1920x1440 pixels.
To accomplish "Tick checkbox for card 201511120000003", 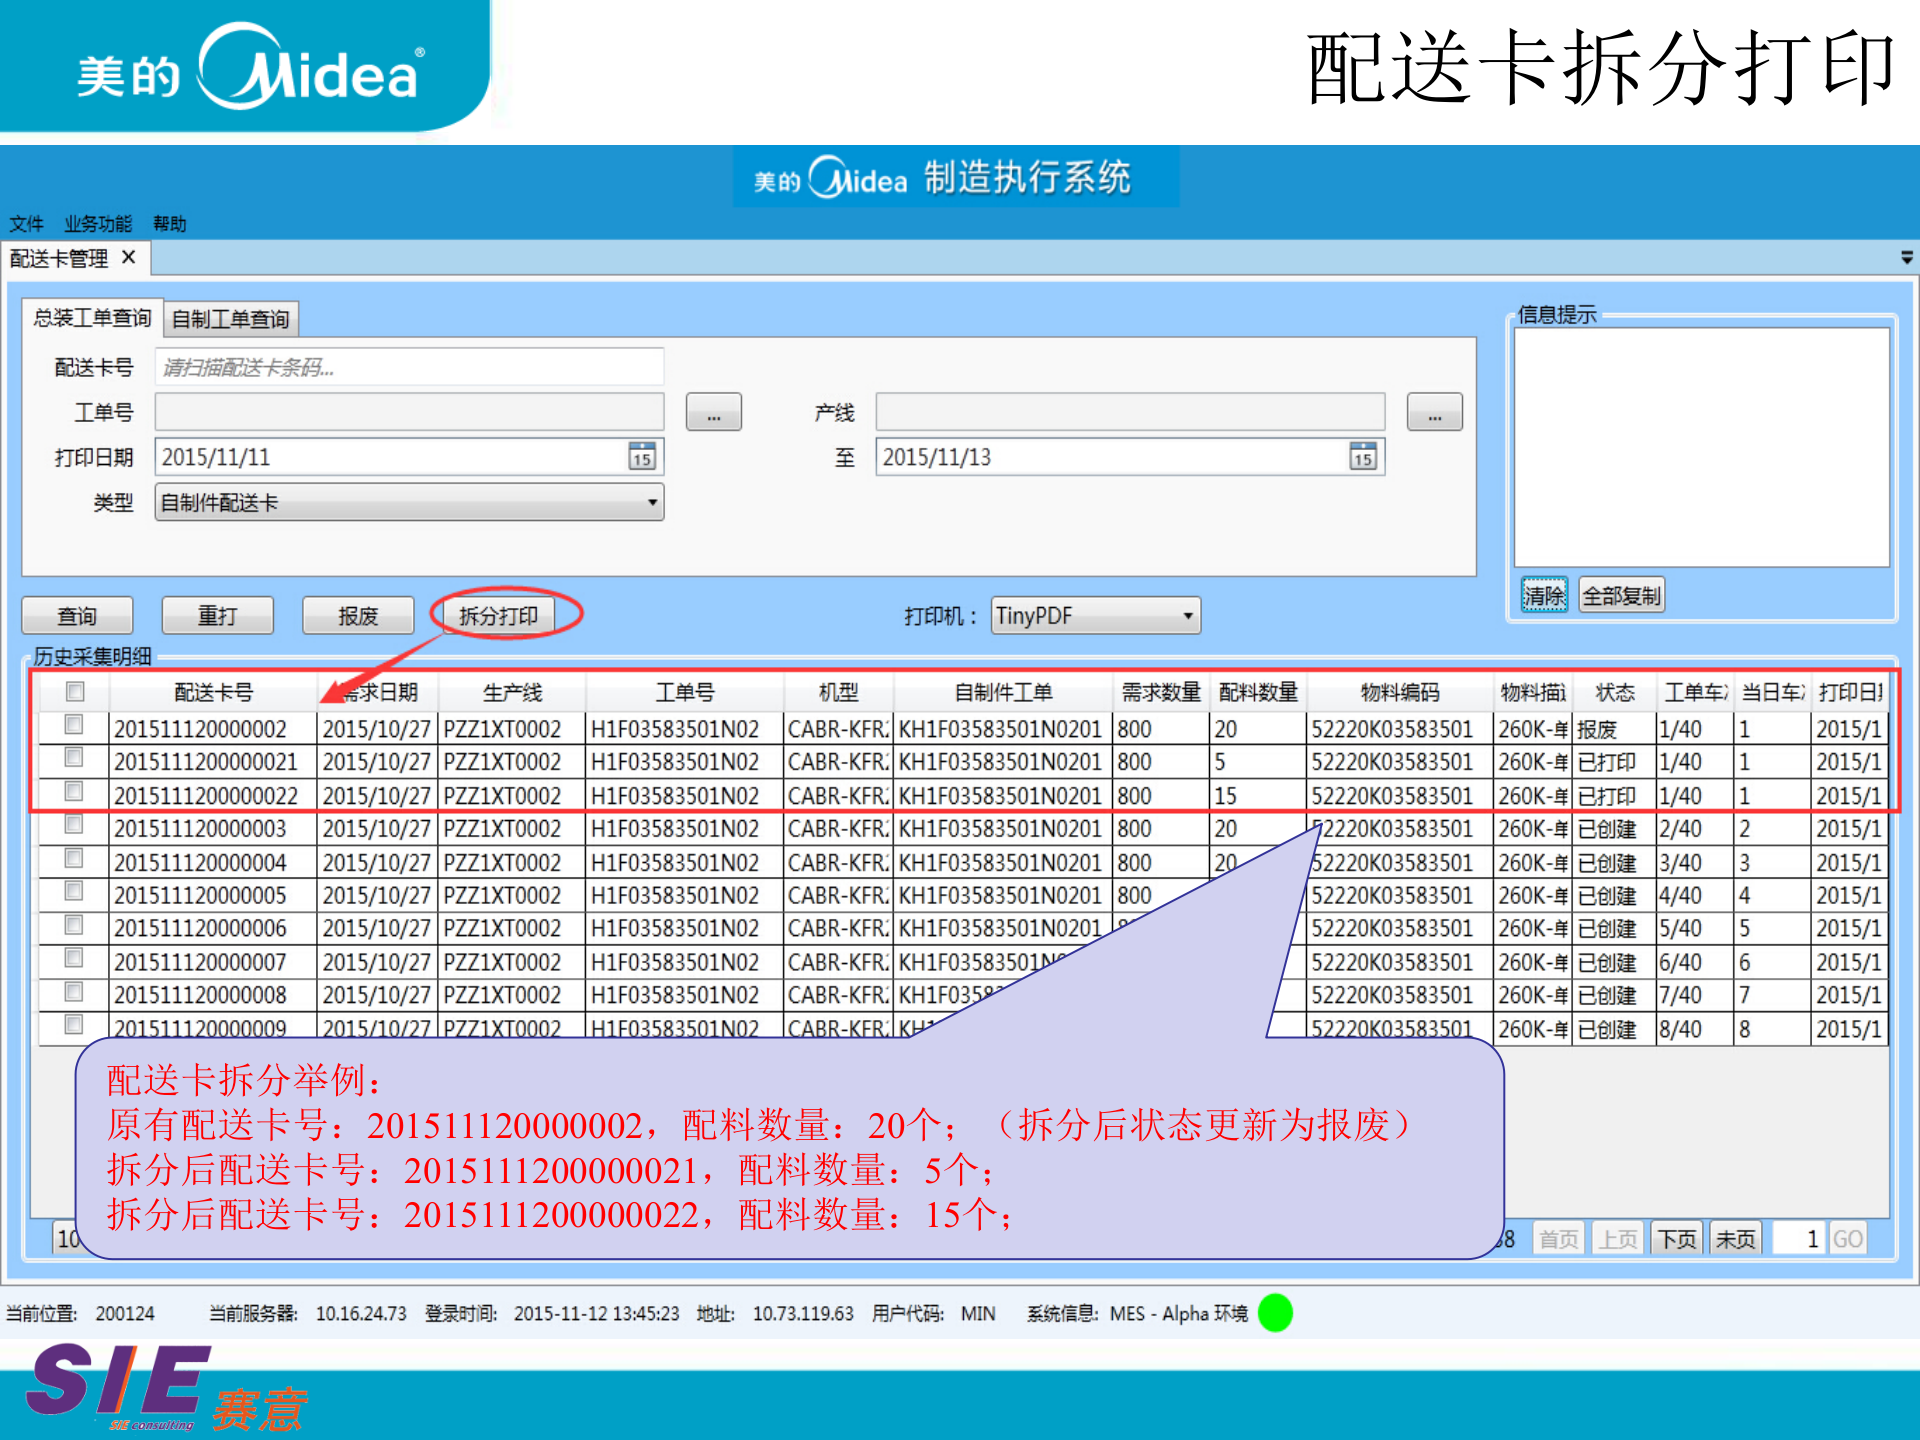I will pyautogui.click(x=74, y=825).
